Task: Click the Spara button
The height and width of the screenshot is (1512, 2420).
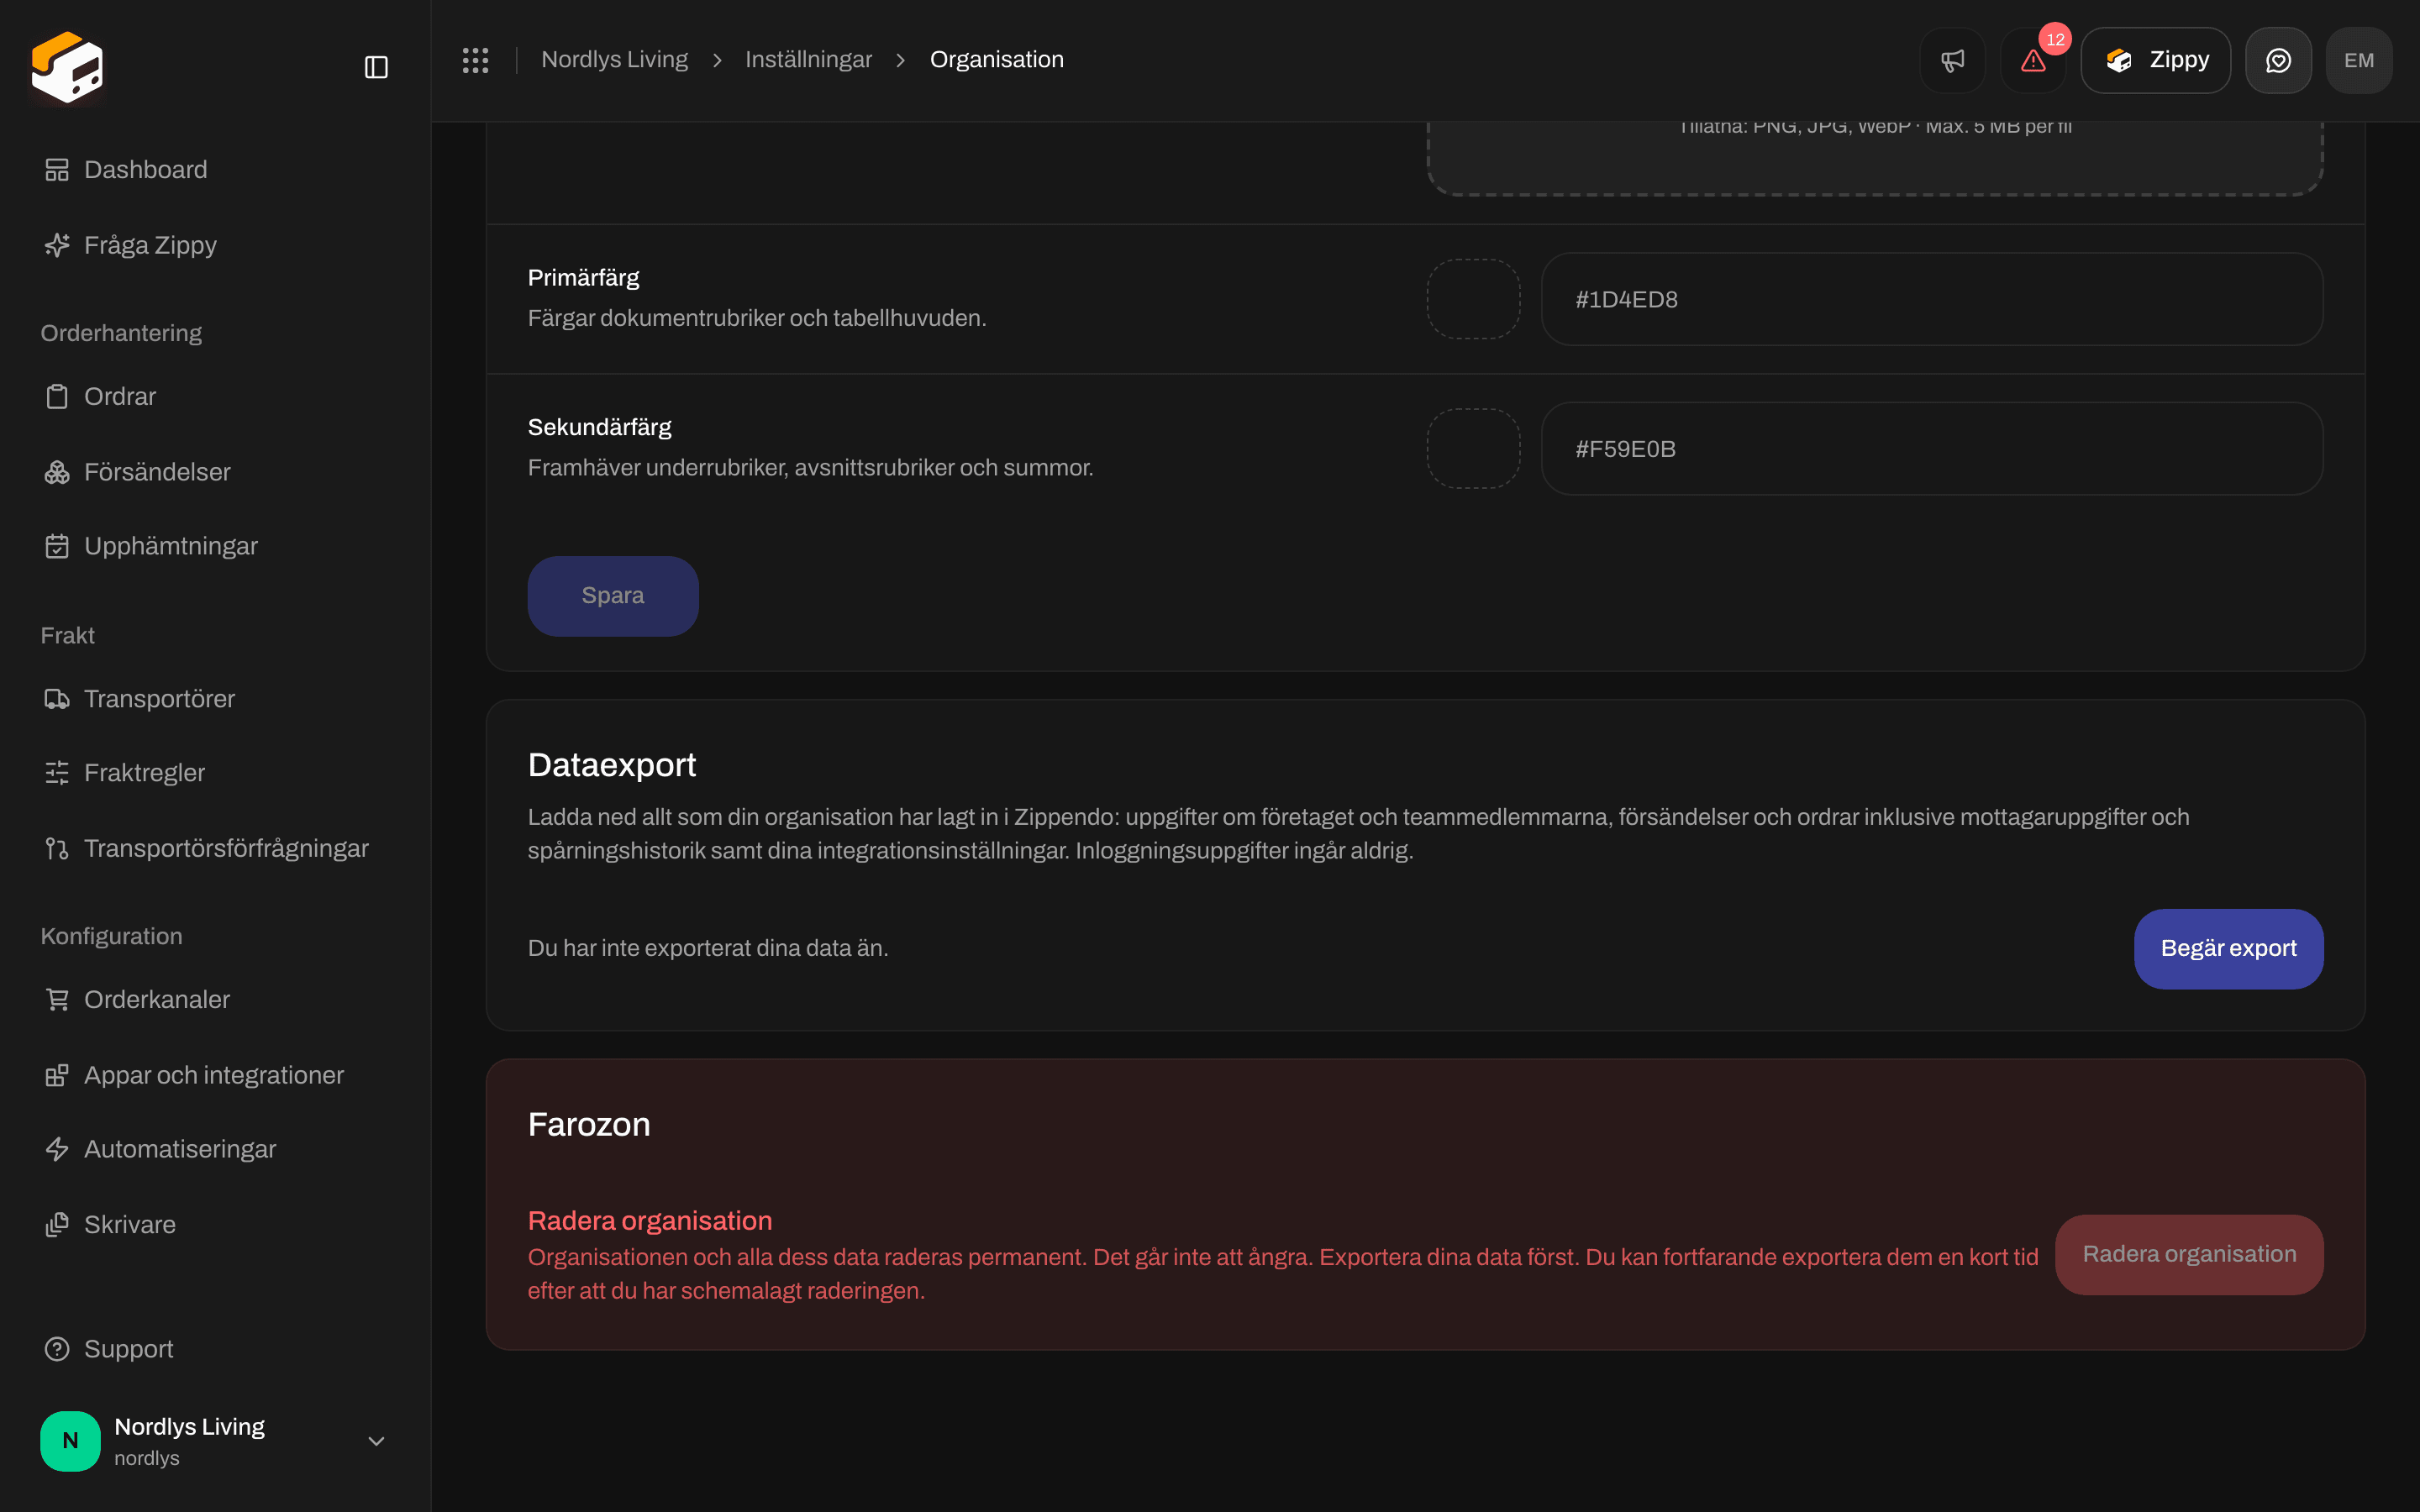Action: [613, 596]
